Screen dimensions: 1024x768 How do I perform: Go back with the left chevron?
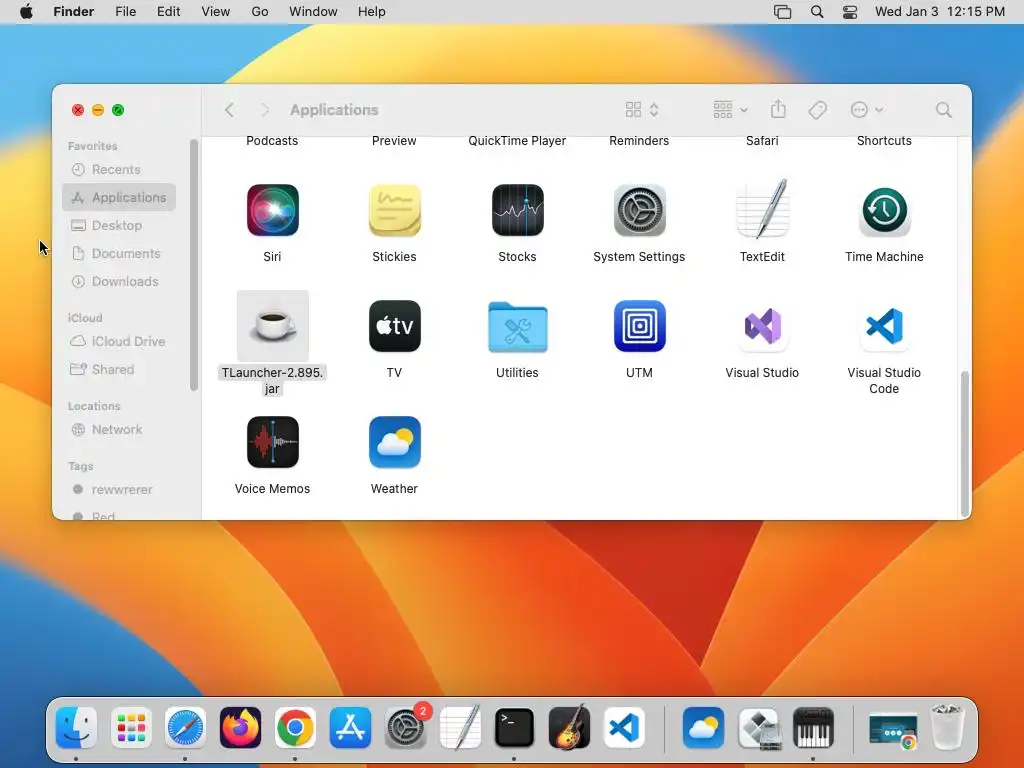(x=229, y=110)
